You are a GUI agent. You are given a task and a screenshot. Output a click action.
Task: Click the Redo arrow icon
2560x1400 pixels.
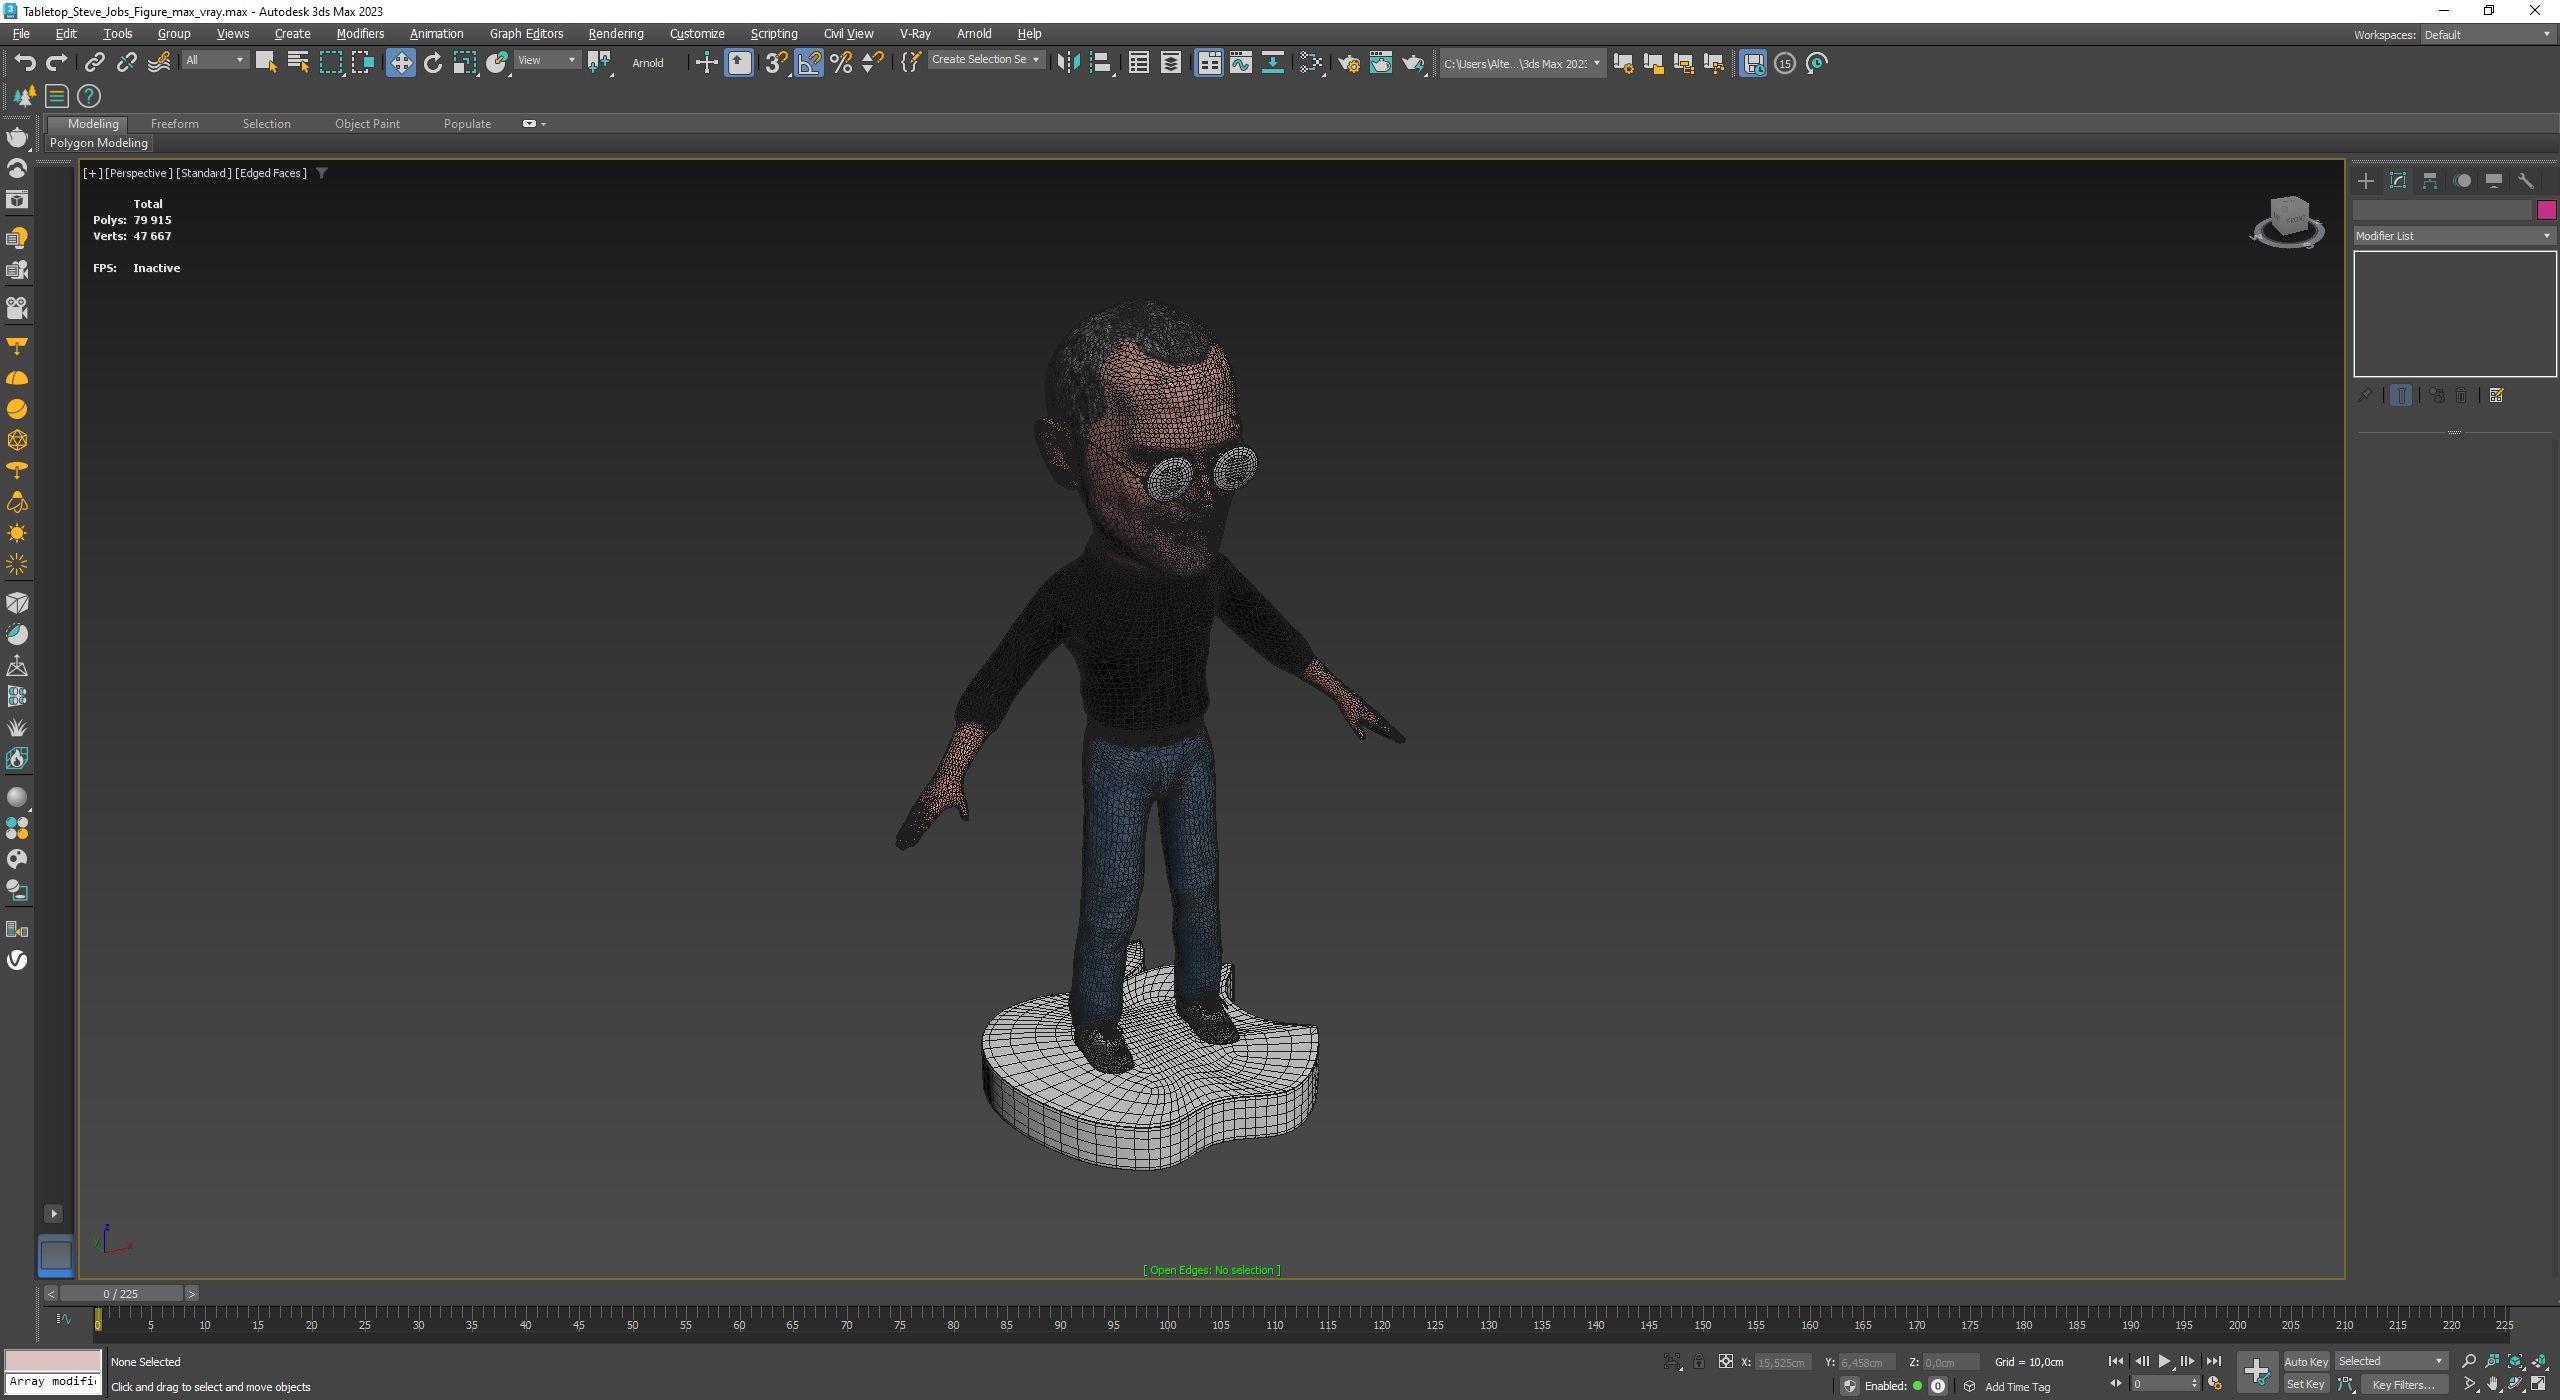click(57, 63)
